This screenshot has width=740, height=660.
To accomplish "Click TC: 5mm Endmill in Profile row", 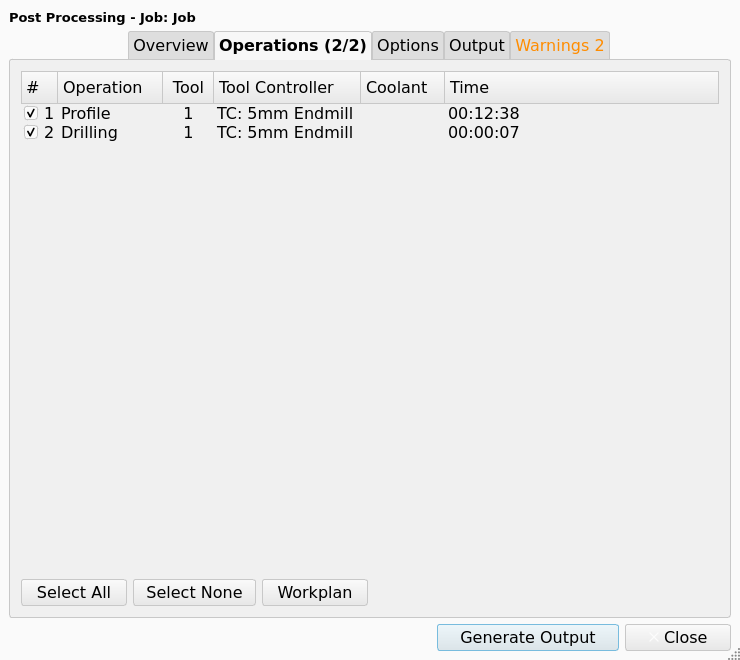I will 285,113.
